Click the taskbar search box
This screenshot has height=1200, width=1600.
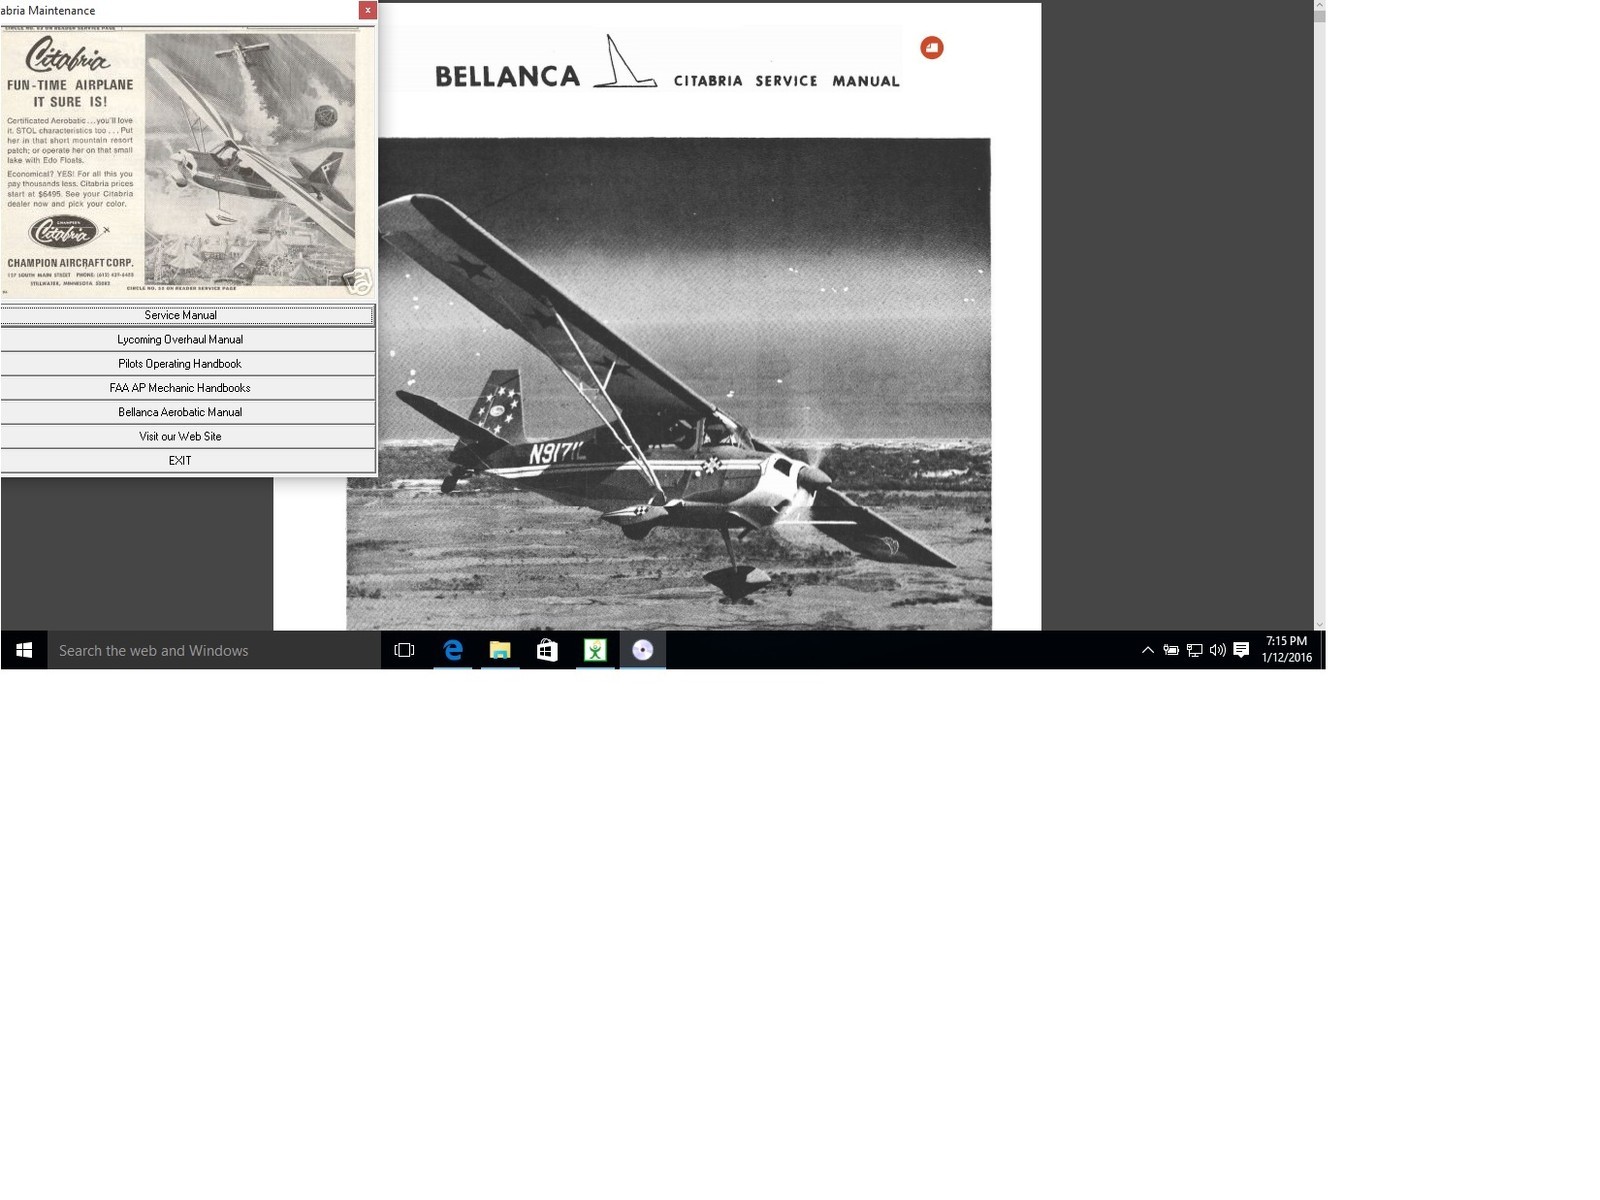(x=214, y=650)
